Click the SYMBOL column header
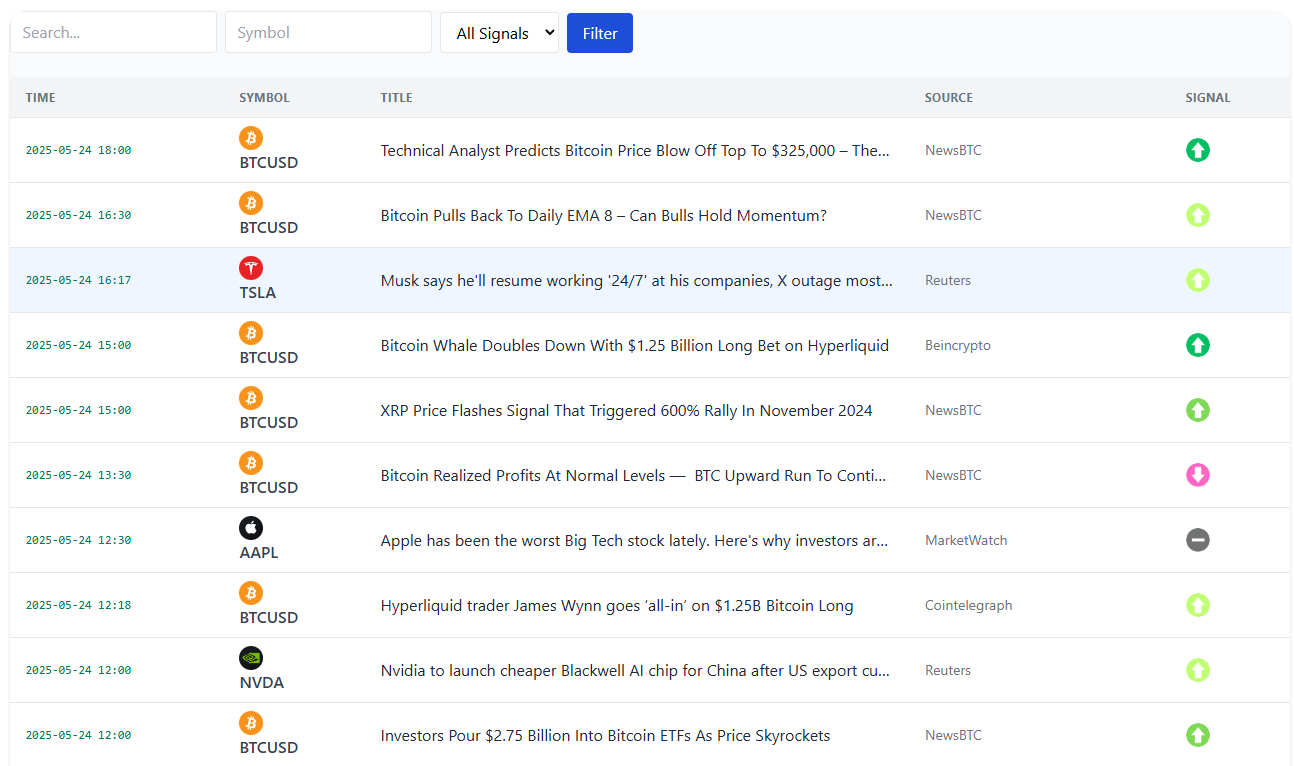Viewport: 1294px width, 766px height. (x=264, y=98)
